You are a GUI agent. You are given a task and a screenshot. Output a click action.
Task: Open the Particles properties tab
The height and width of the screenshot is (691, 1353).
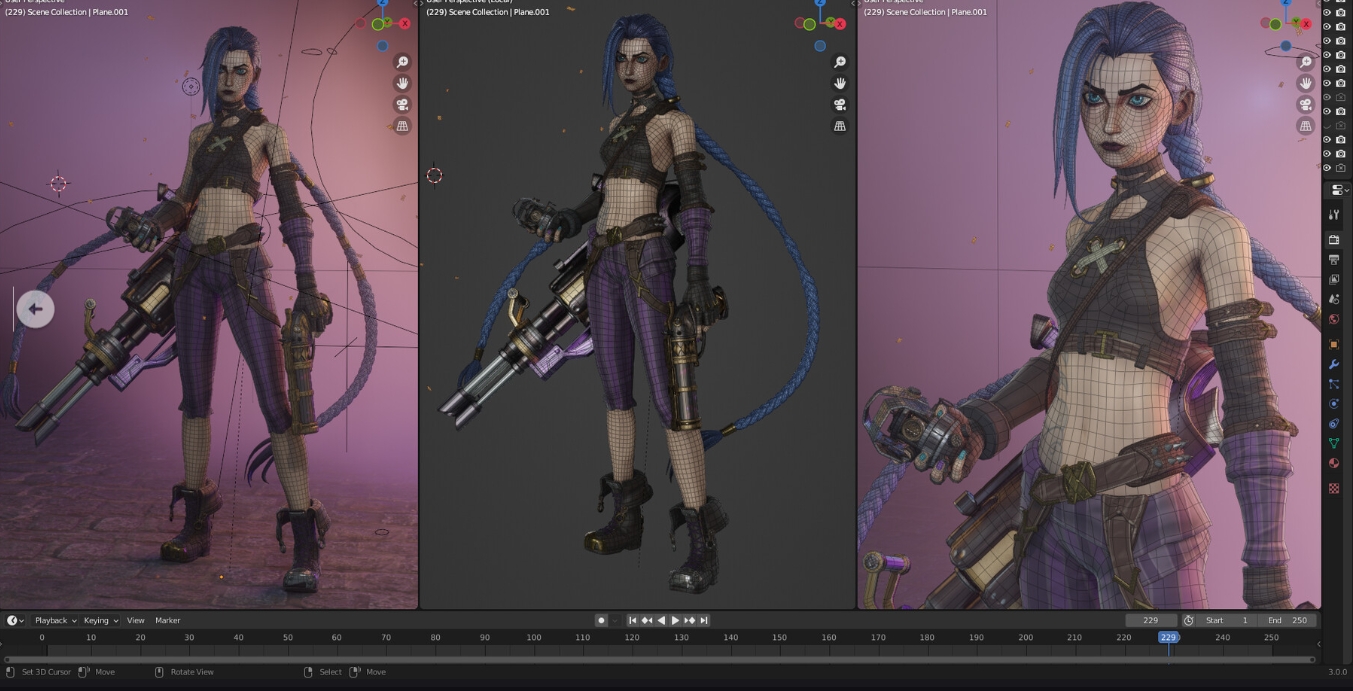point(1334,384)
